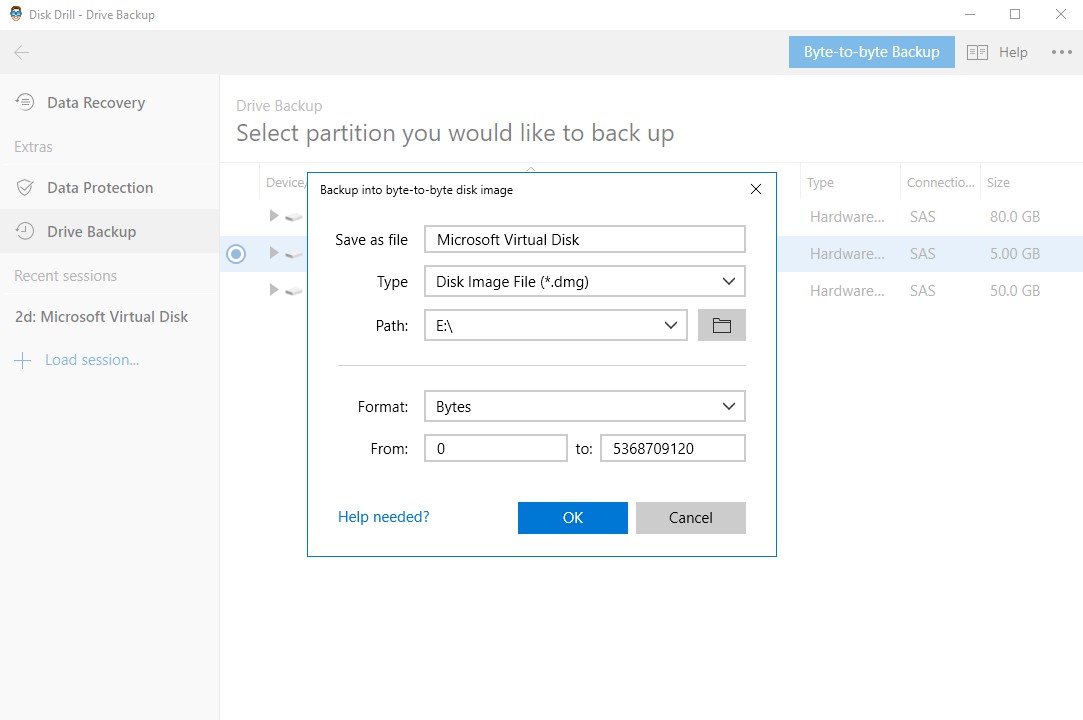Click the 80.0 GB size cell
The width and height of the screenshot is (1083, 720).
[1015, 217]
